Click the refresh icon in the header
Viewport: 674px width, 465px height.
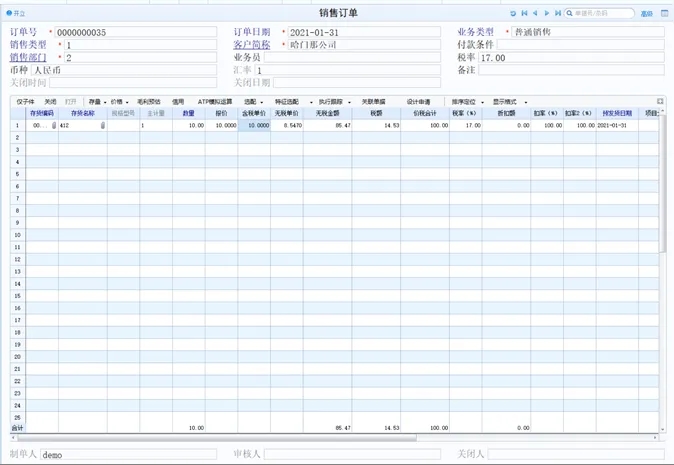(513, 14)
